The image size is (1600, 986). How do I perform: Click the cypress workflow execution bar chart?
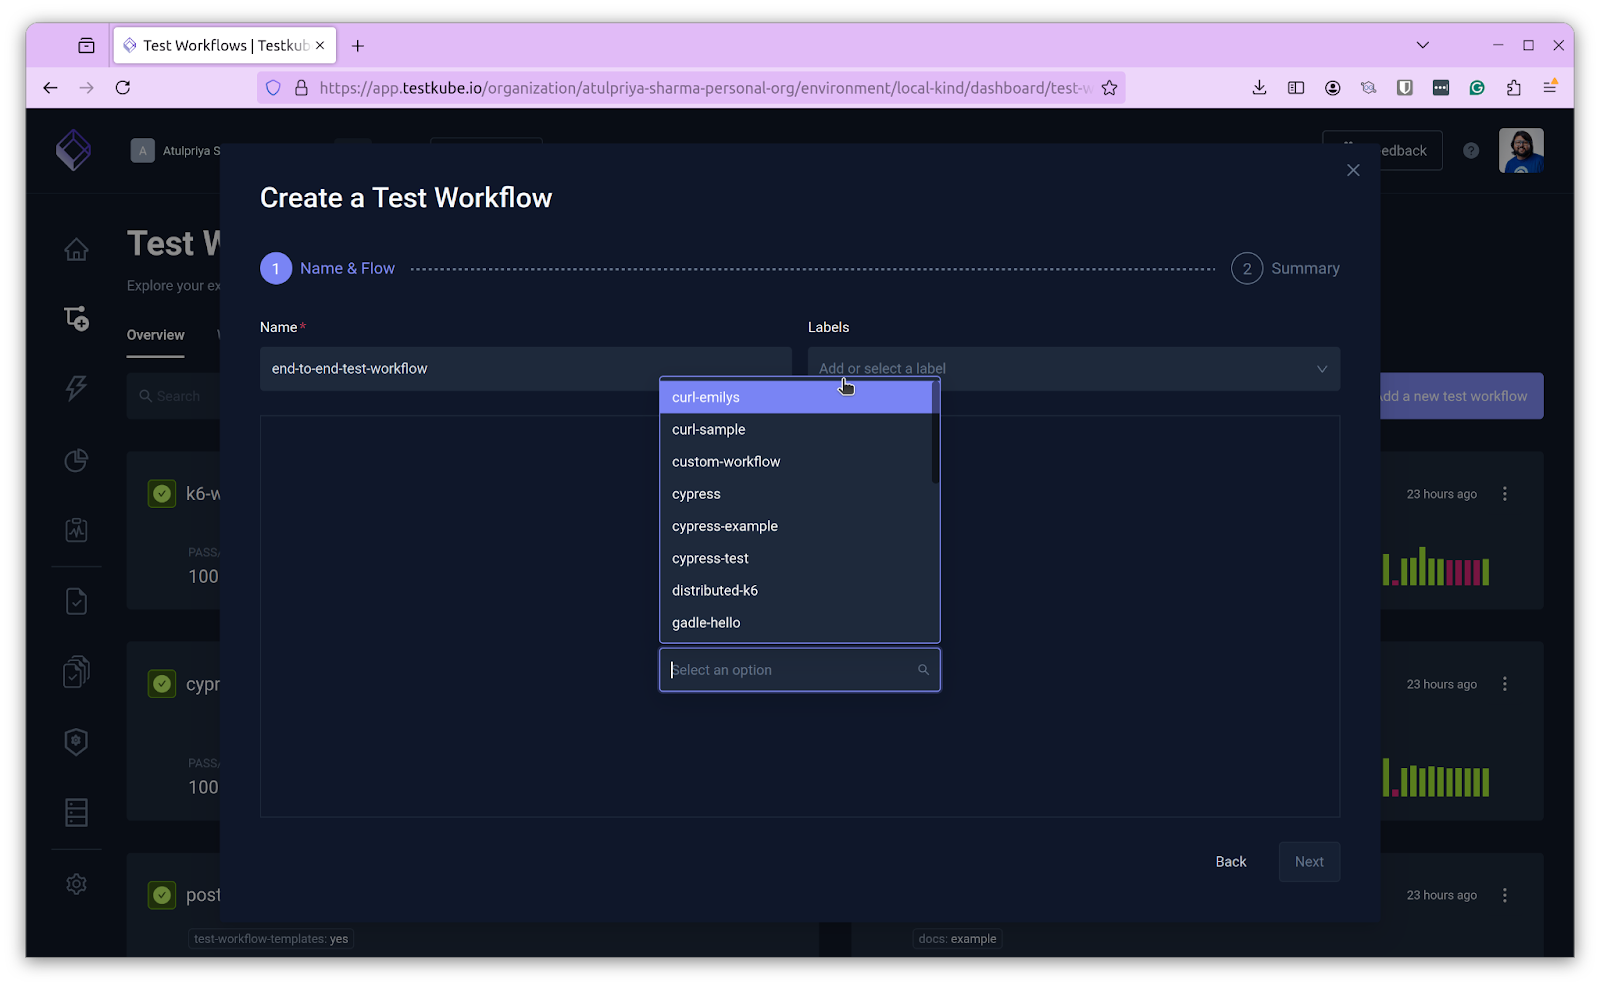(1436, 778)
